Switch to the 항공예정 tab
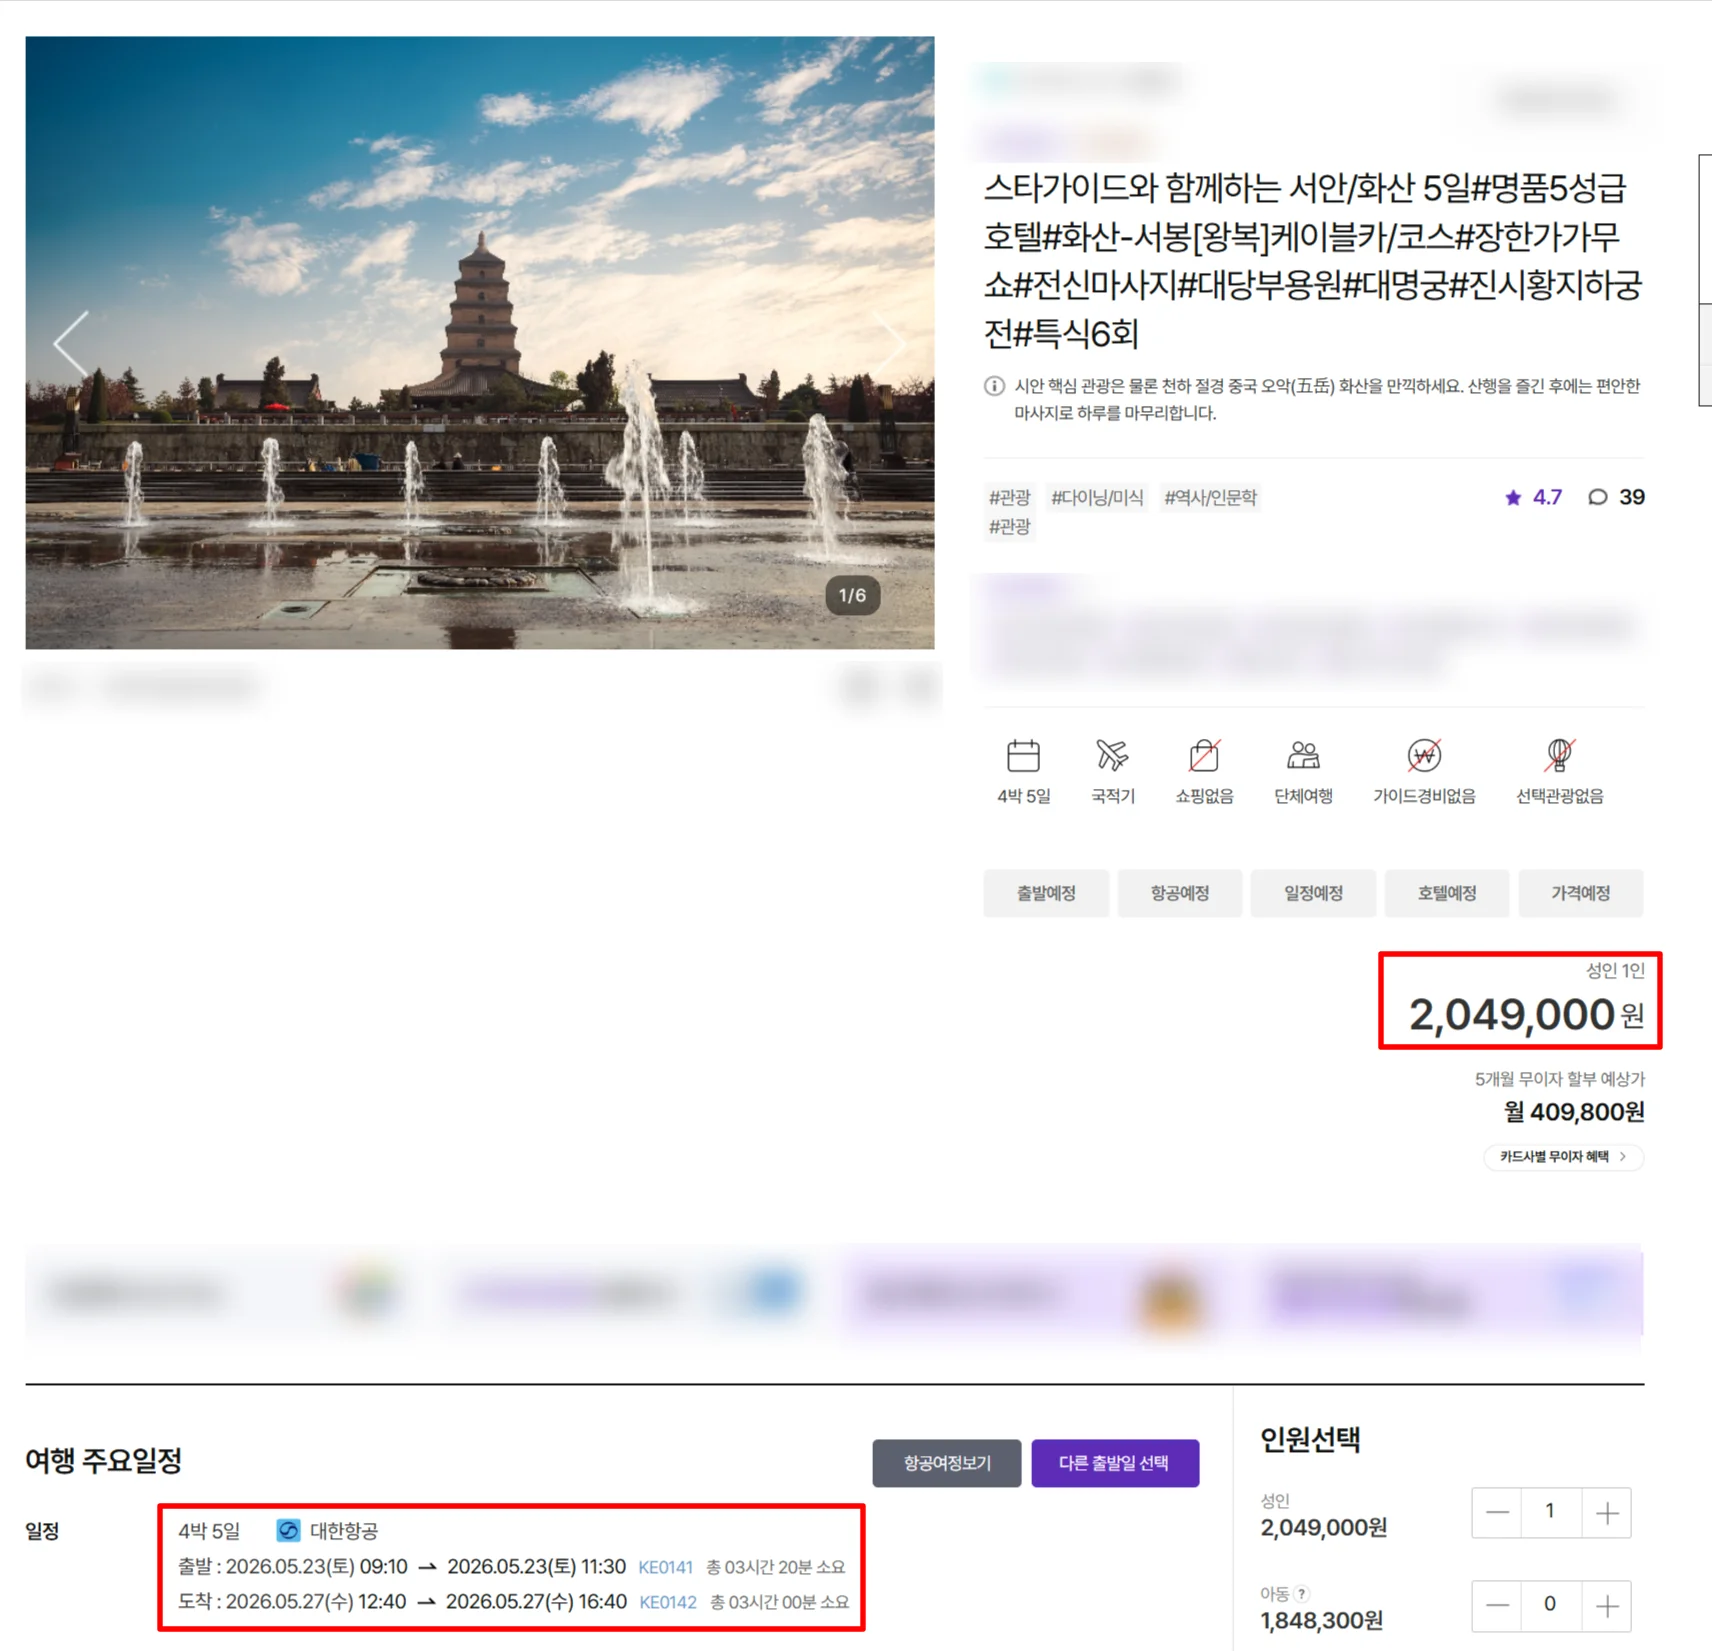Viewport: 1712px width, 1651px height. (1180, 893)
